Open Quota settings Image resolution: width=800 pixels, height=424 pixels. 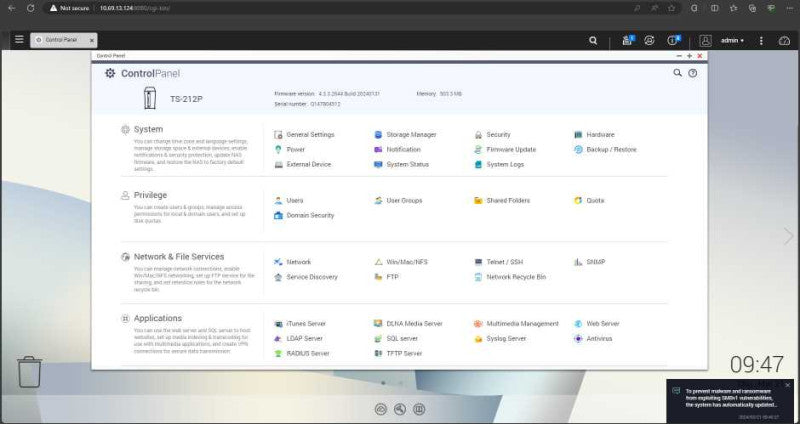coord(589,201)
